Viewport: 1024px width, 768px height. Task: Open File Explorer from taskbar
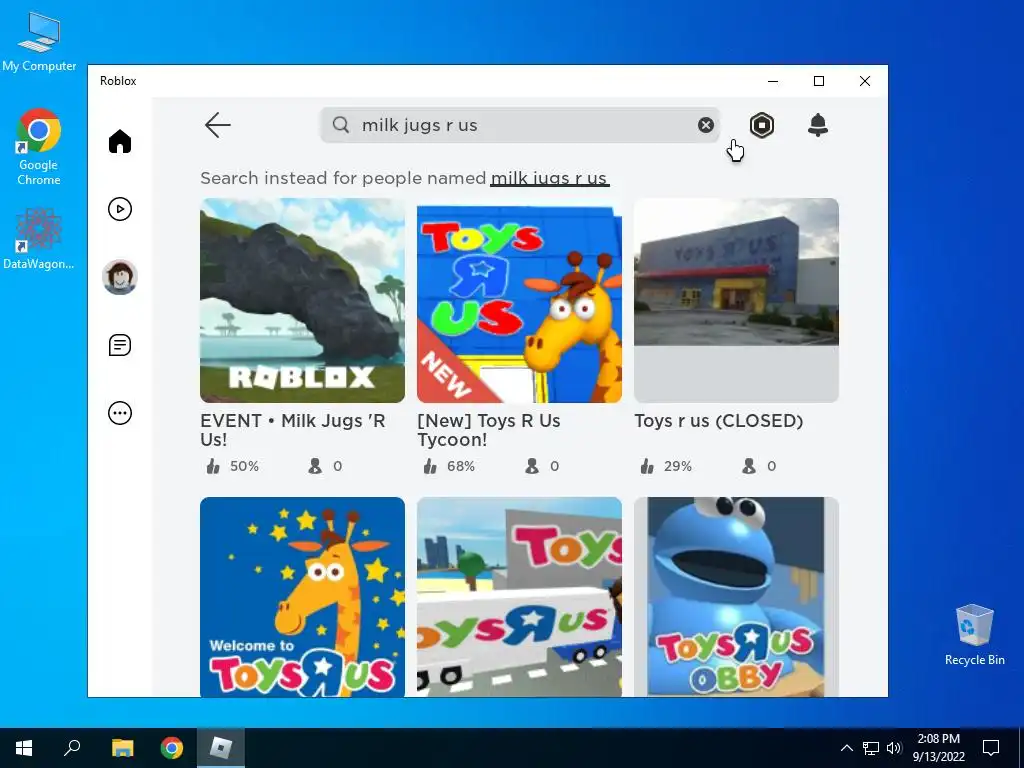pyautogui.click(x=122, y=748)
